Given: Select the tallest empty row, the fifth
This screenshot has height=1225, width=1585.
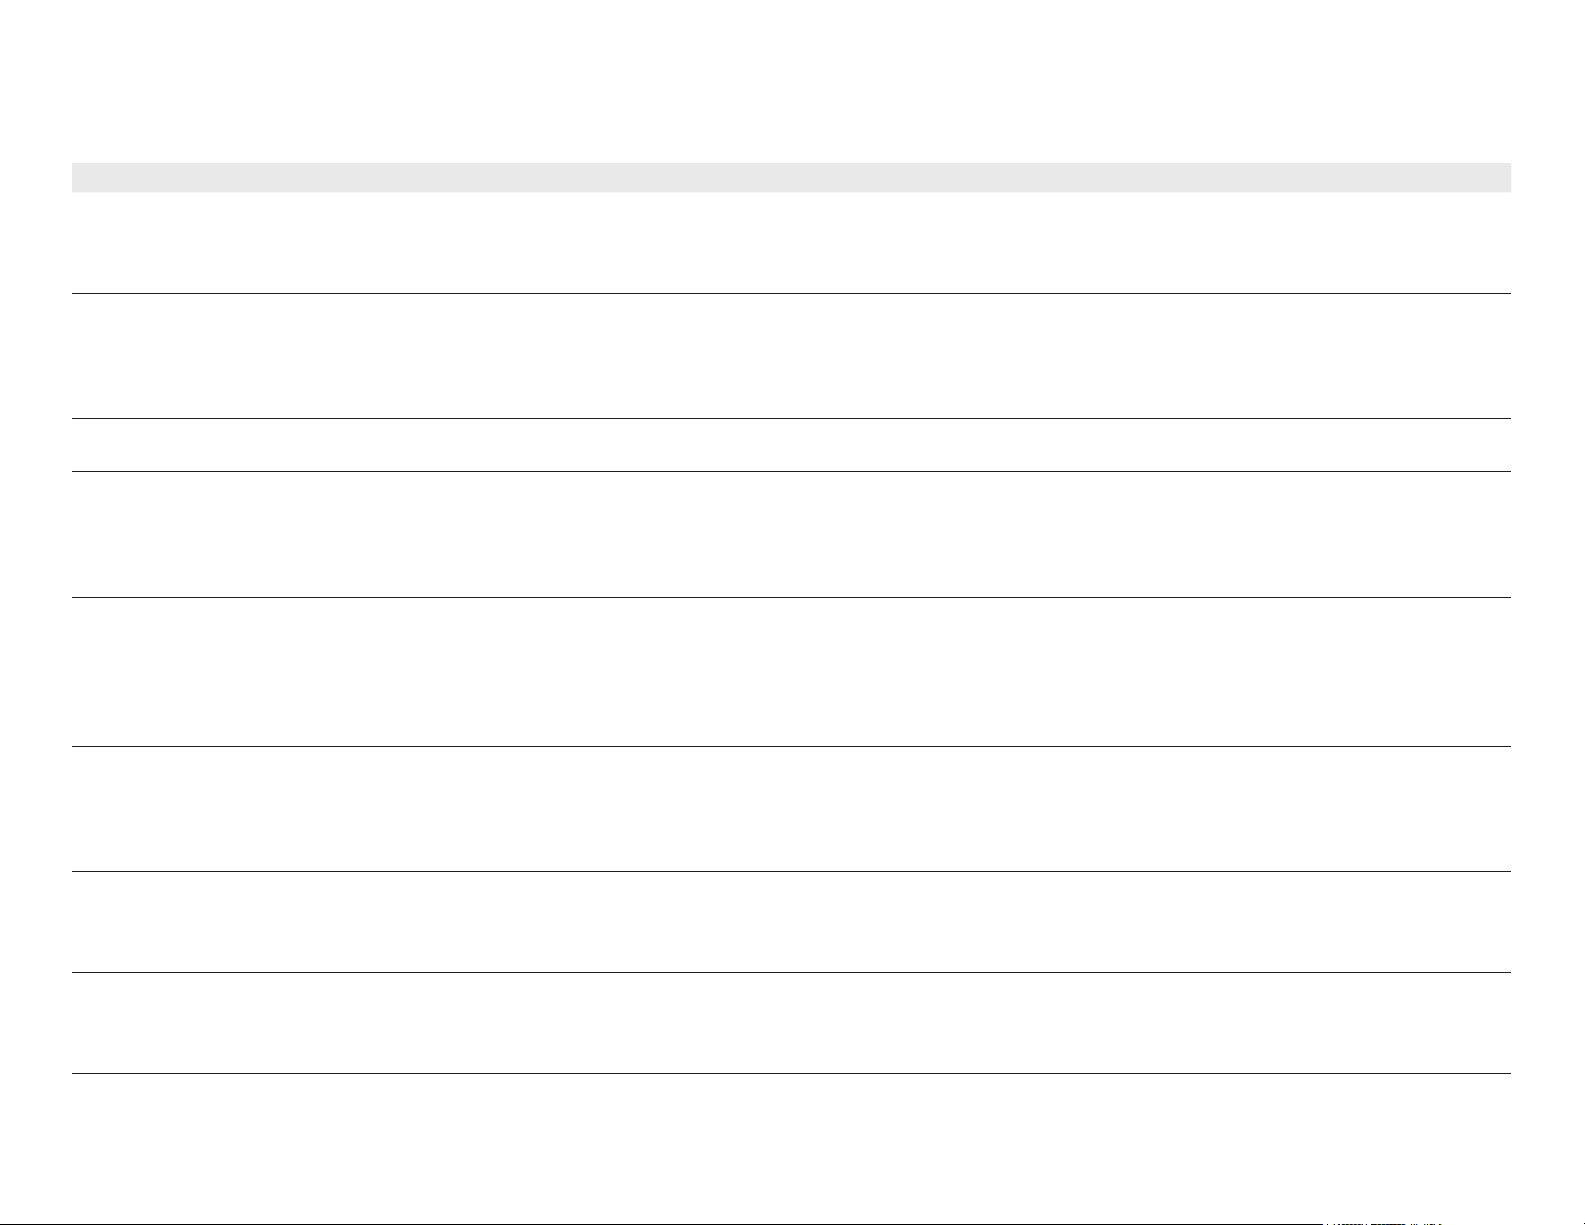Looking at the screenshot, I should click(791, 672).
